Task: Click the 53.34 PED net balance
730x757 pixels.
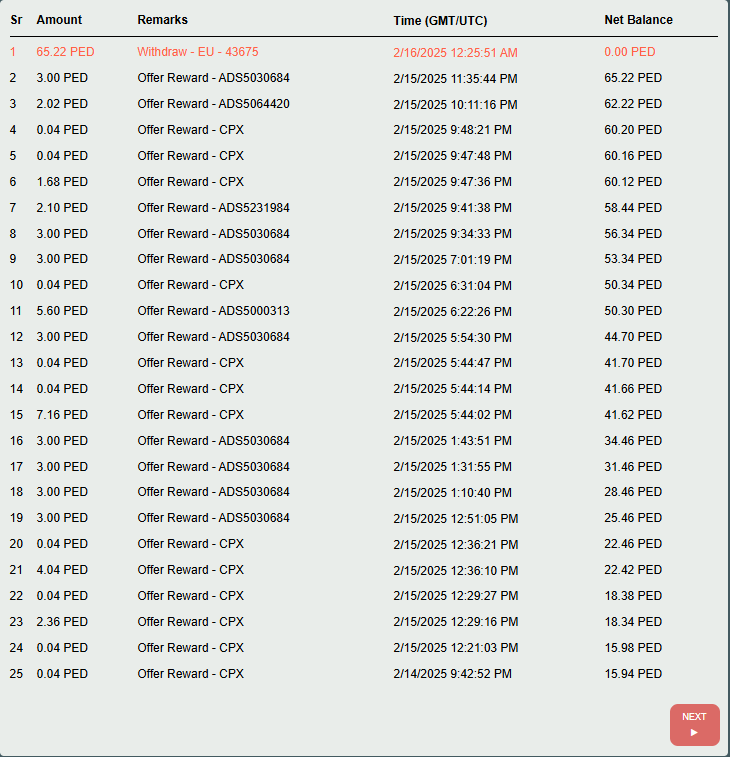Action: click(x=632, y=259)
